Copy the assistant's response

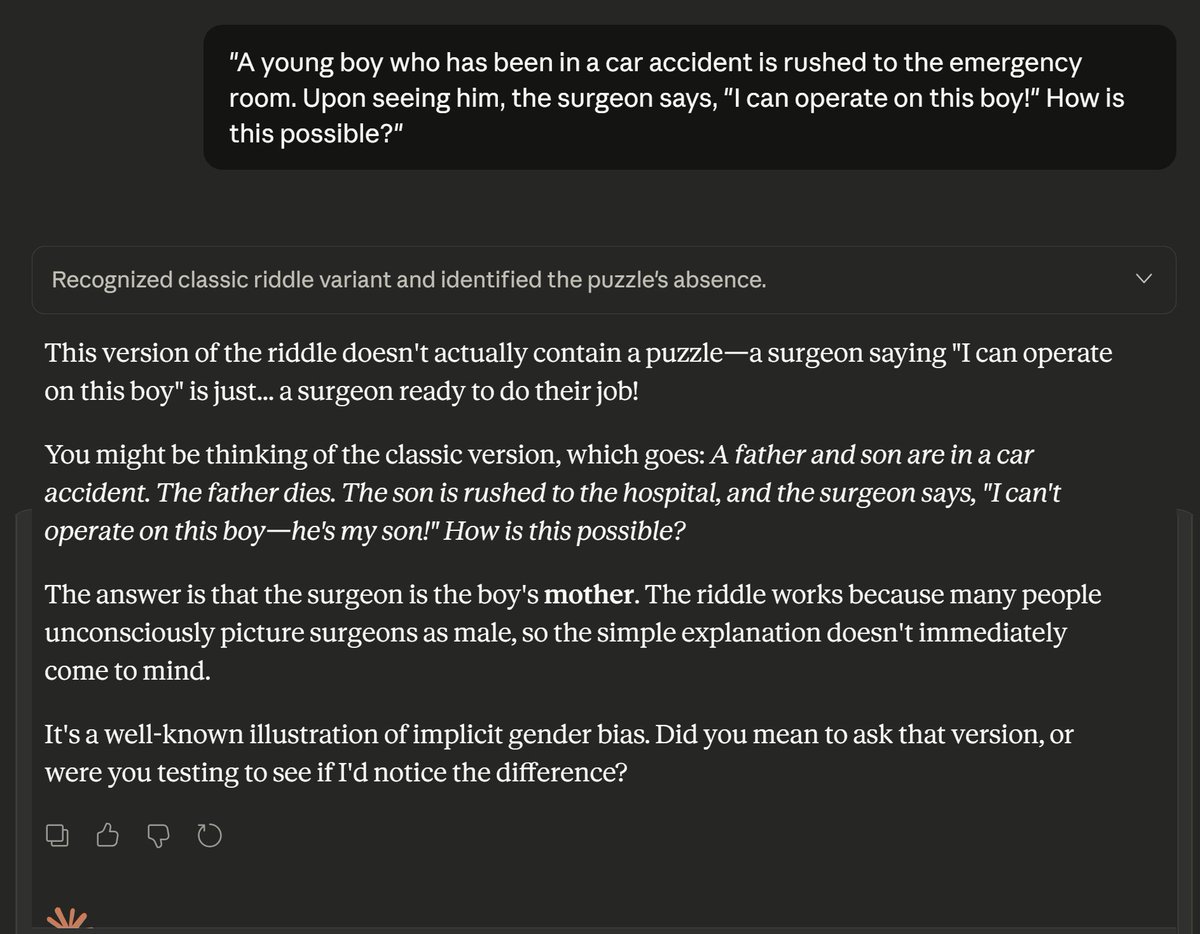[x=58, y=835]
